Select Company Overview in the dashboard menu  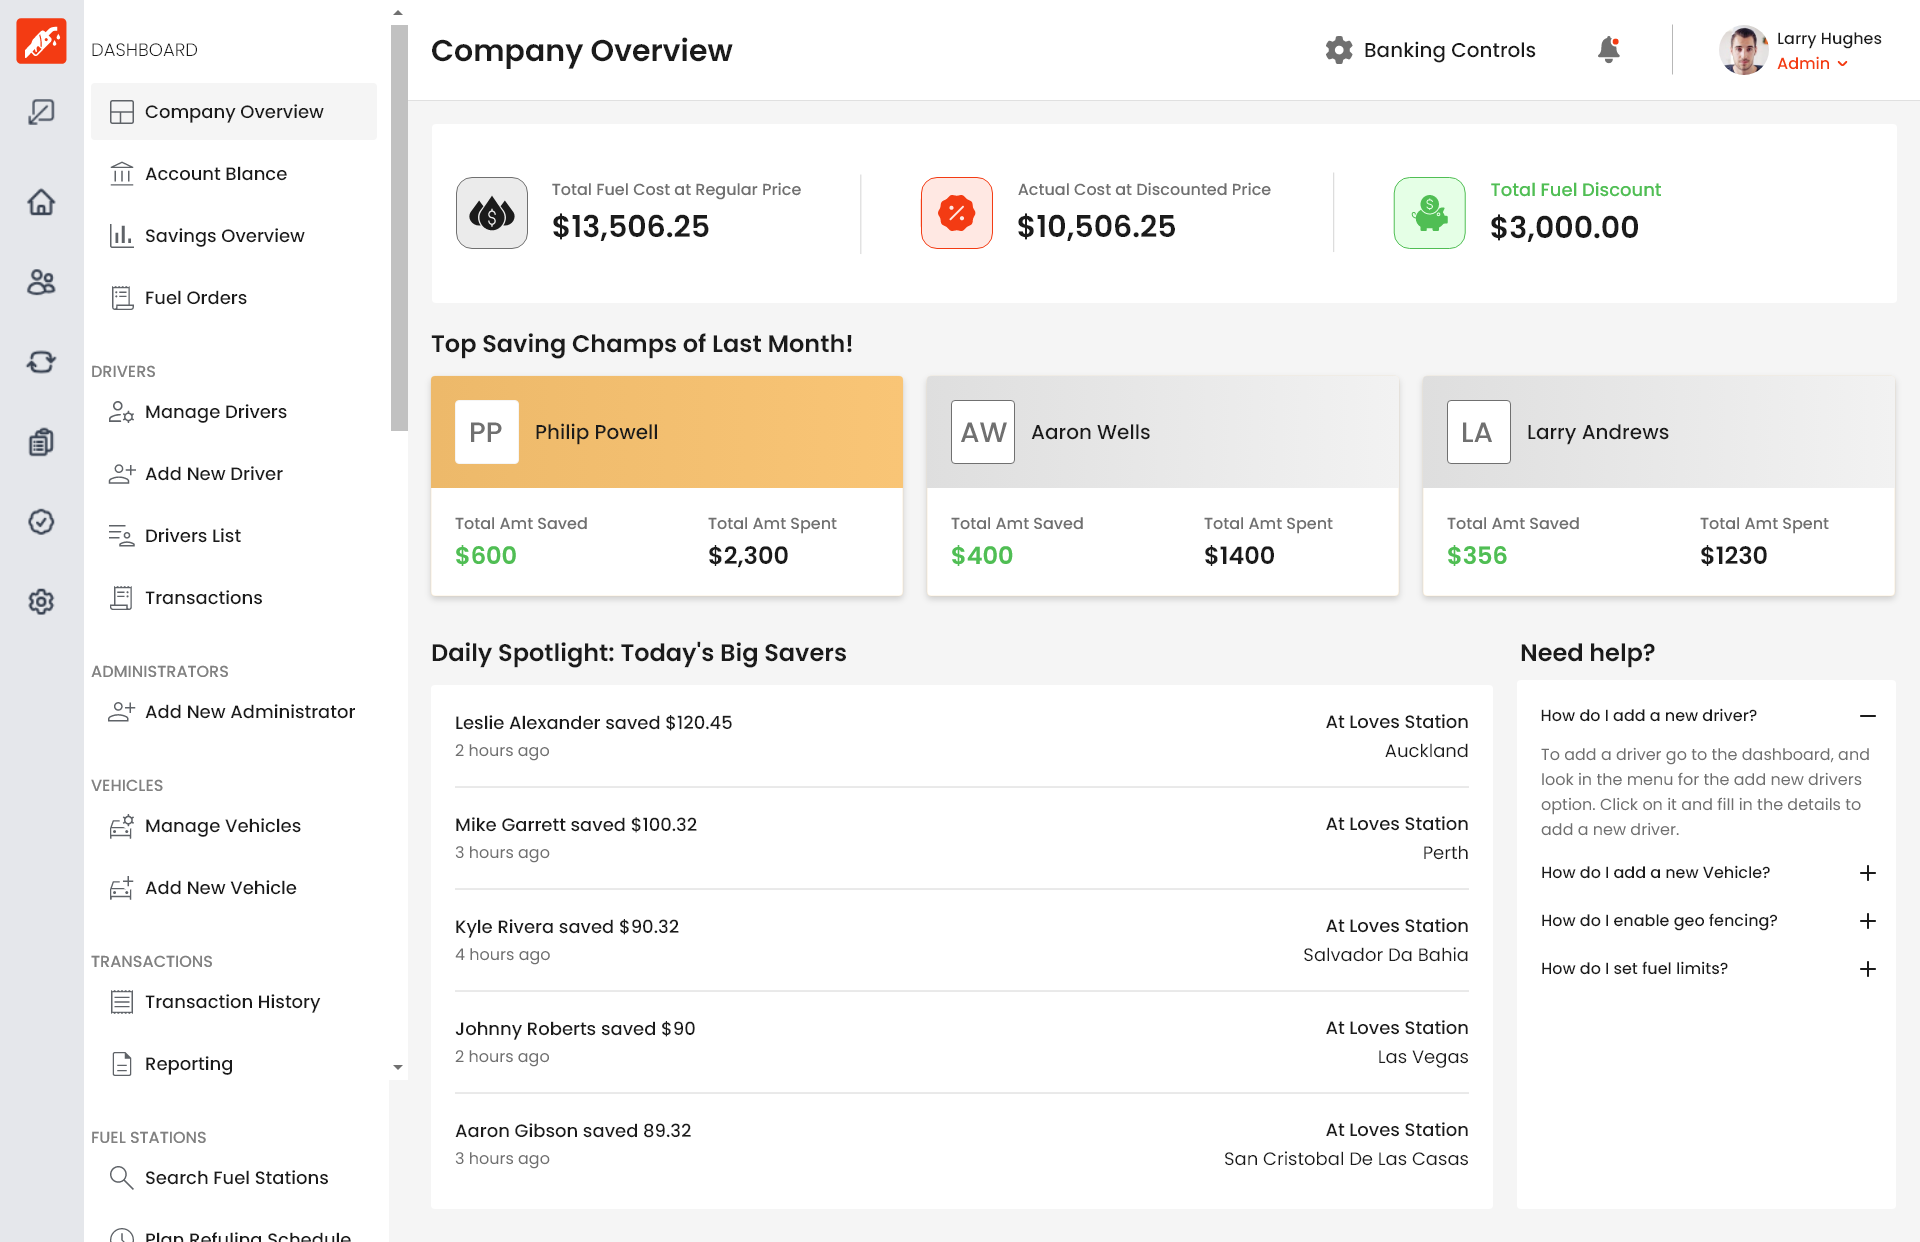(234, 111)
